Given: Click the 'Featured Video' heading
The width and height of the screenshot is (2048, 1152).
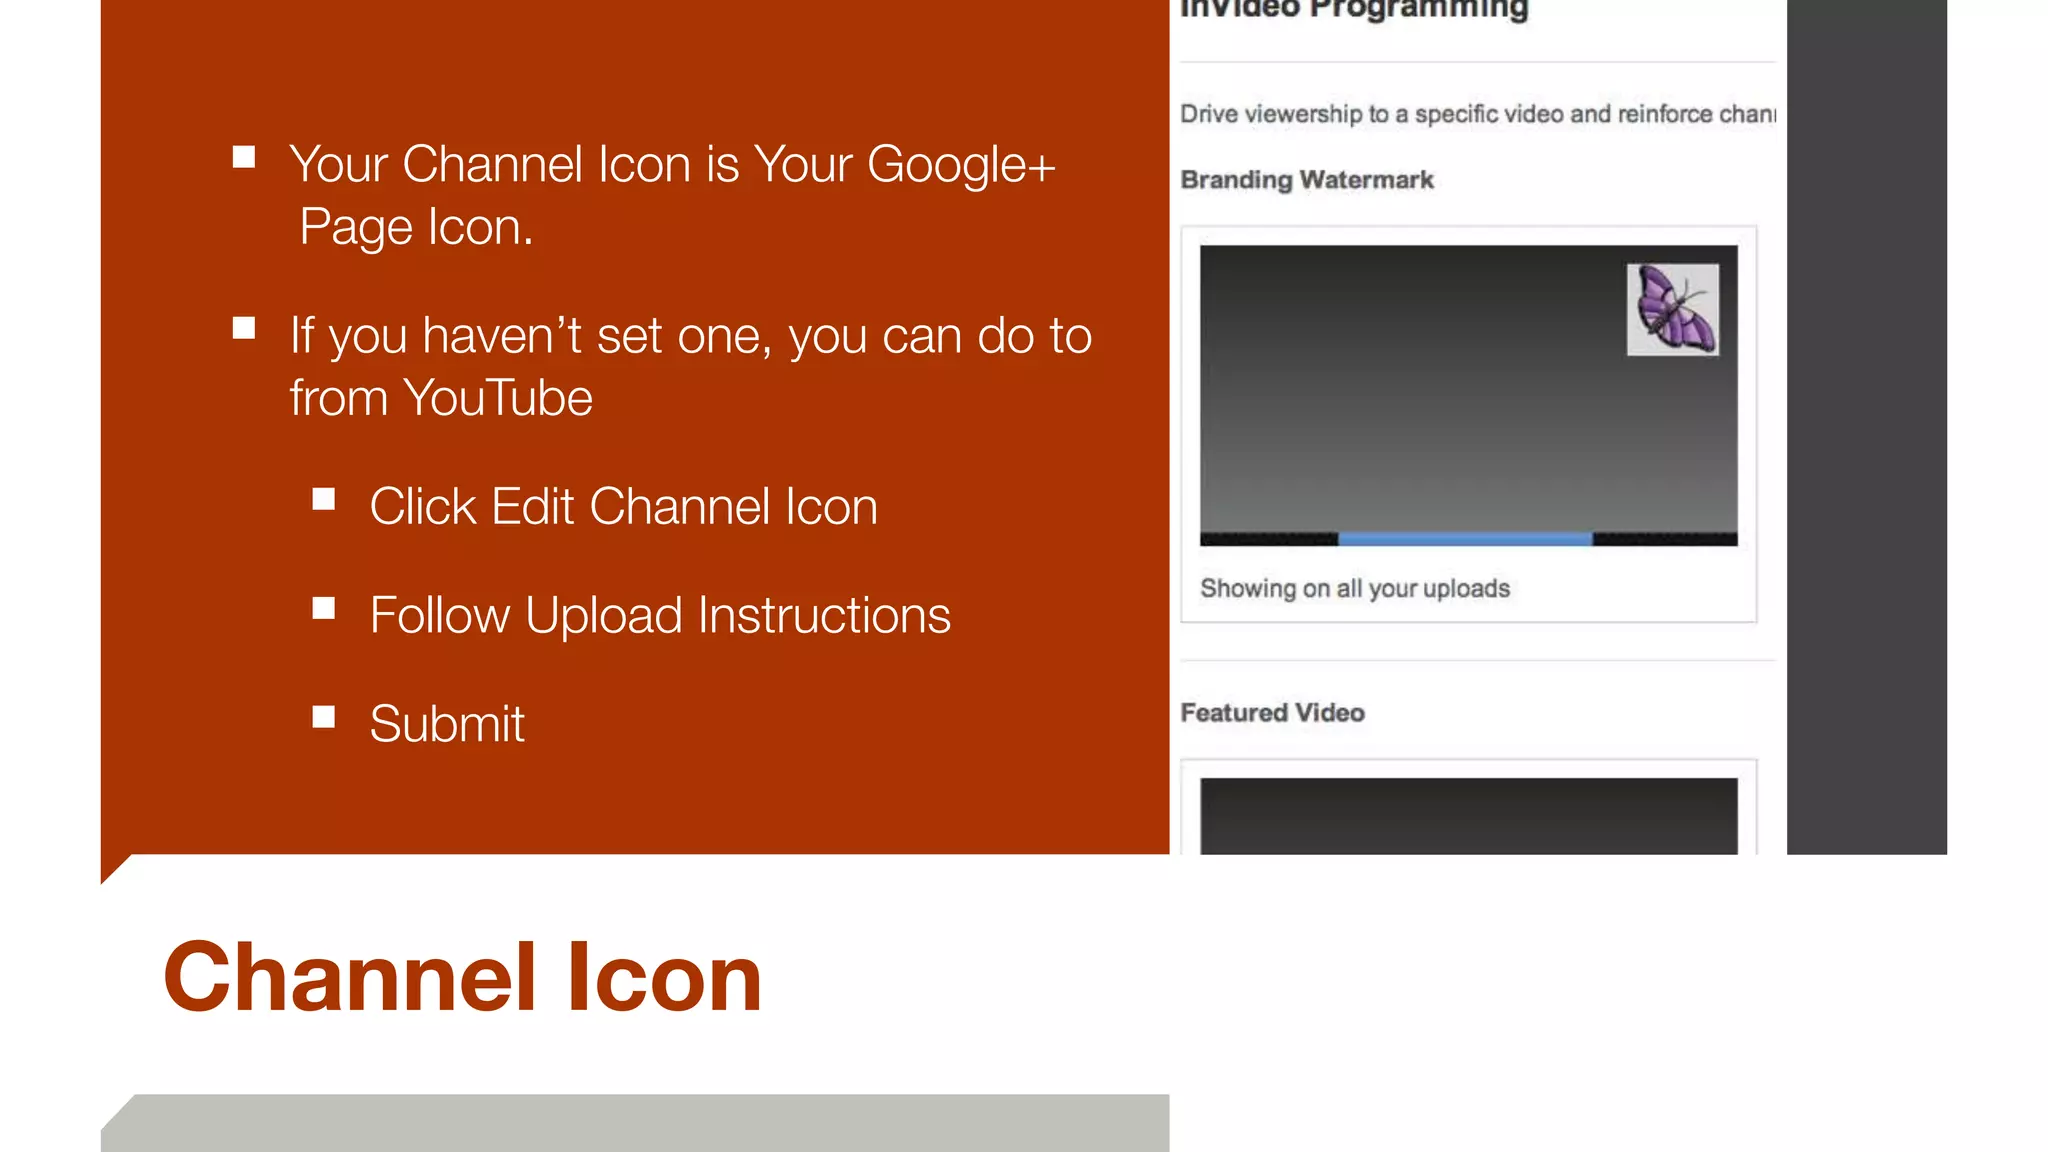Looking at the screenshot, I should tap(1272, 713).
